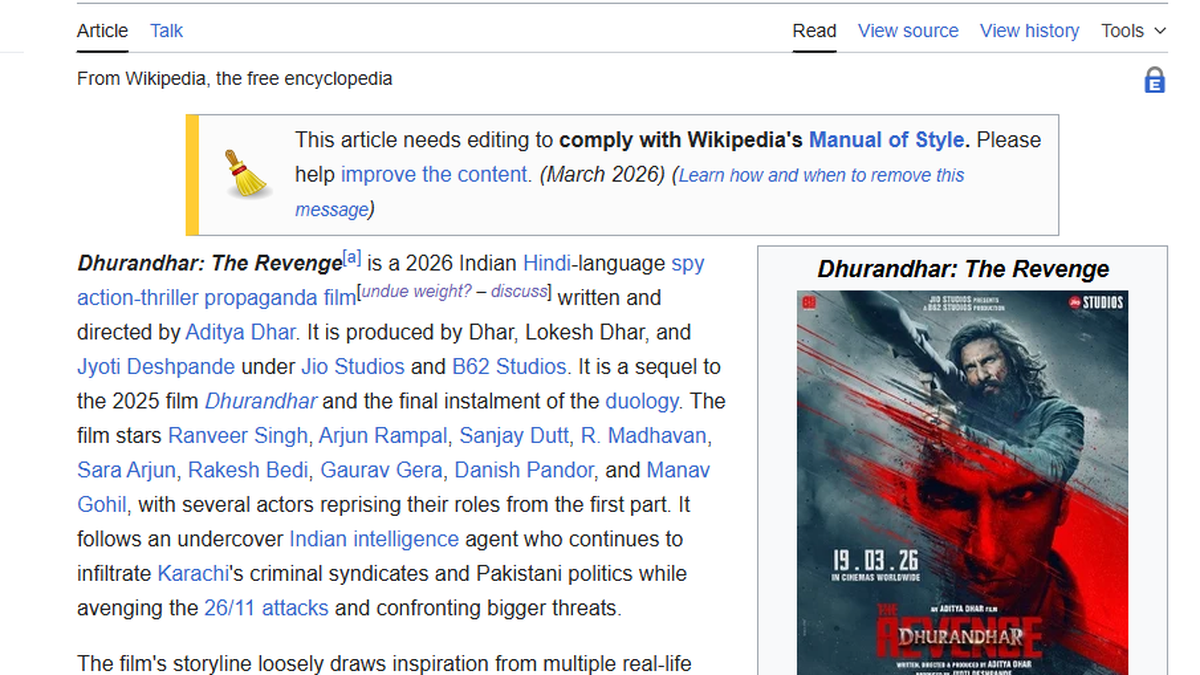The height and width of the screenshot is (675, 1200).
Task: Click the 'improve the content' link
Action: 434,175
